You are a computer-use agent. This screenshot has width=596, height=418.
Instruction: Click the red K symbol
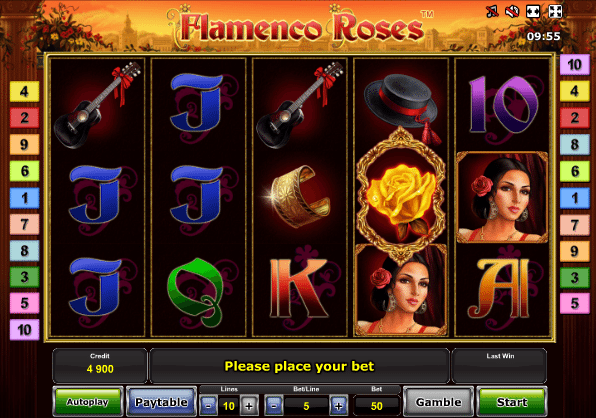(299, 288)
